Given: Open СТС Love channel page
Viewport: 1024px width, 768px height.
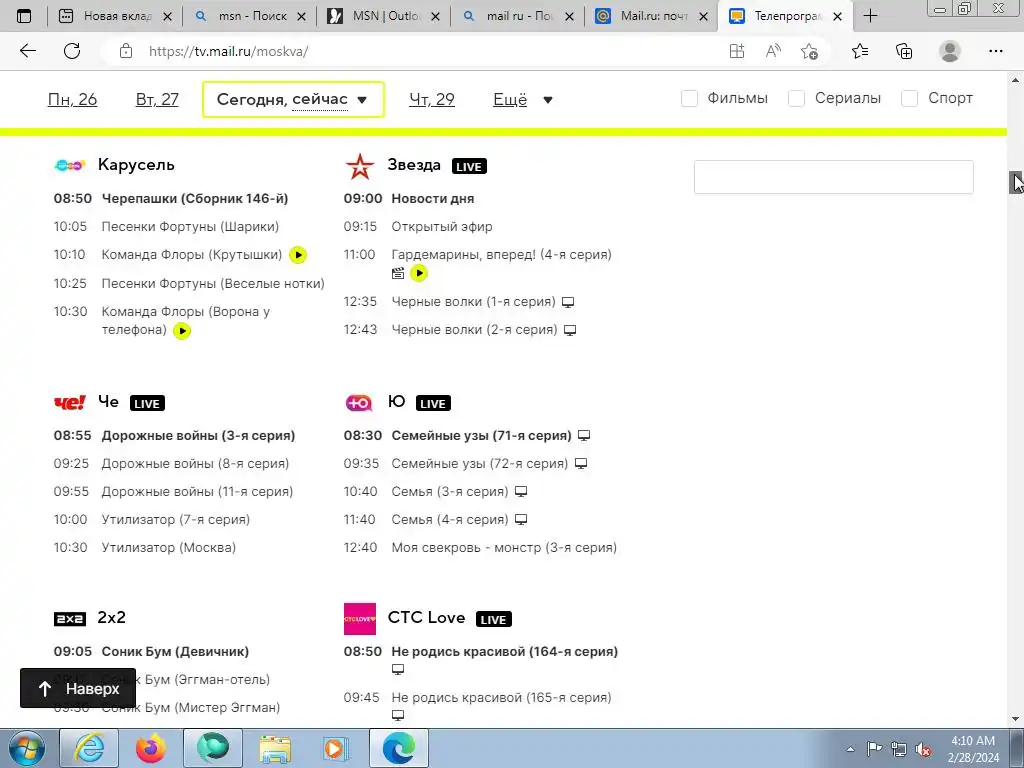Looking at the screenshot, I should coord(426,618).
